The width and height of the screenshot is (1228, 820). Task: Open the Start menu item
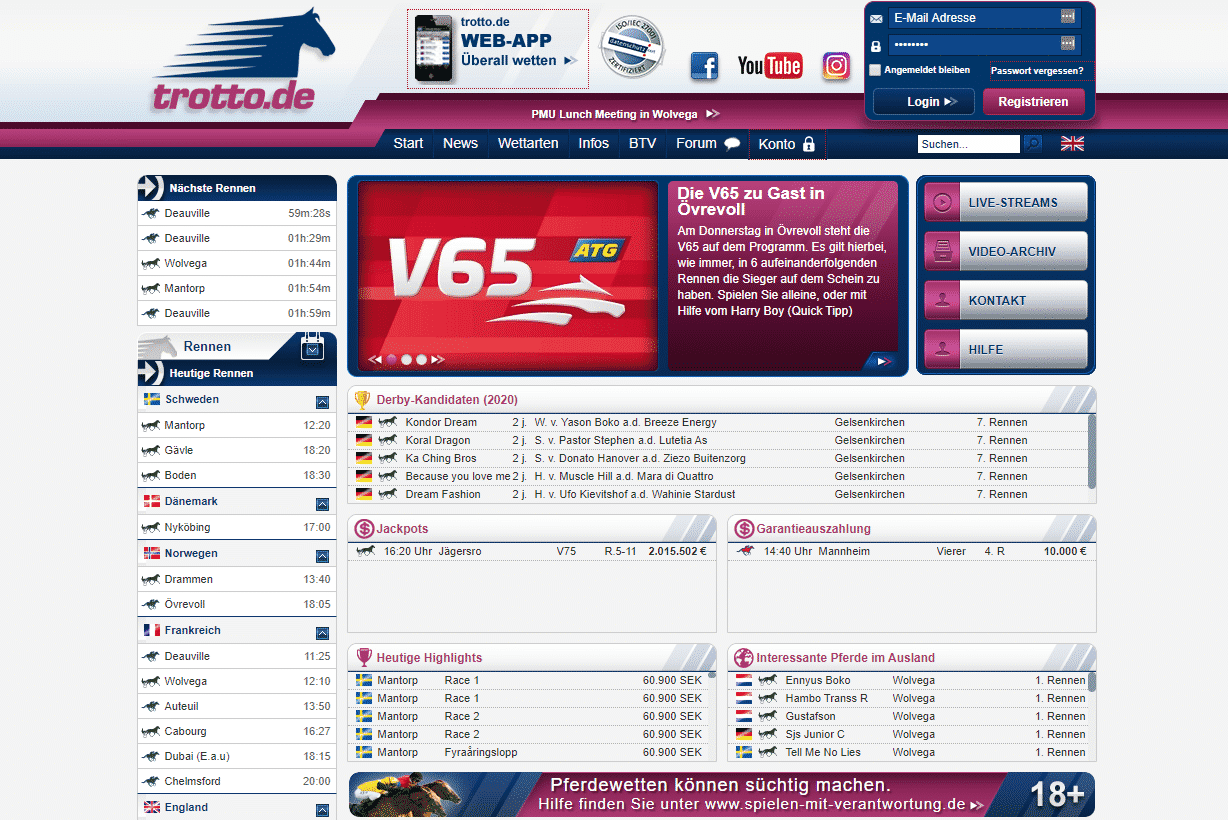pos(408,143)
